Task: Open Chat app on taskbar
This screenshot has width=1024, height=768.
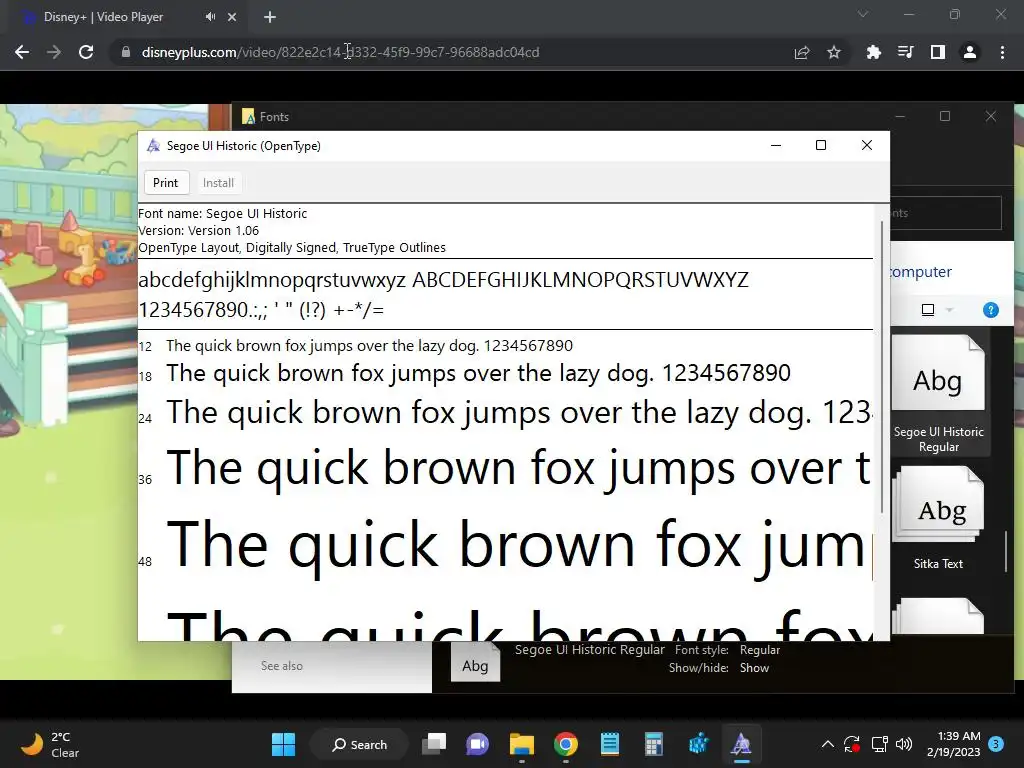Action: pos(477,744)
